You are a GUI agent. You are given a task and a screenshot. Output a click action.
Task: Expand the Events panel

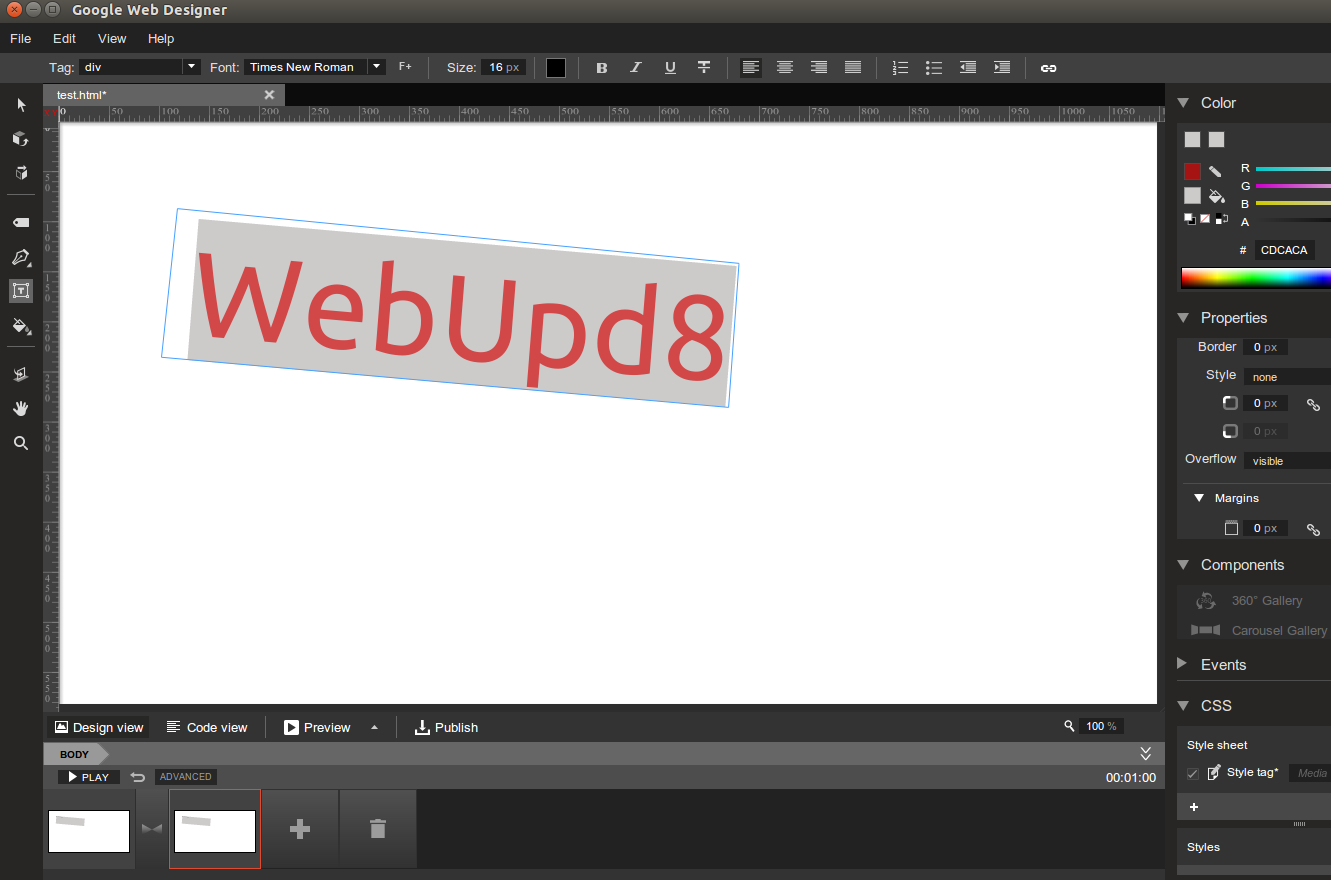(1182, 664)
